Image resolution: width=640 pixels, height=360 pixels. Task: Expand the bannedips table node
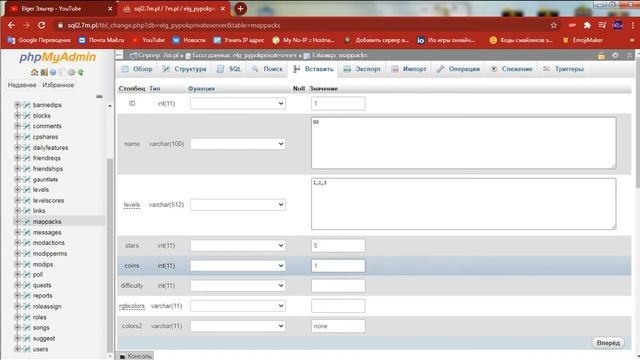coord(17,105)
